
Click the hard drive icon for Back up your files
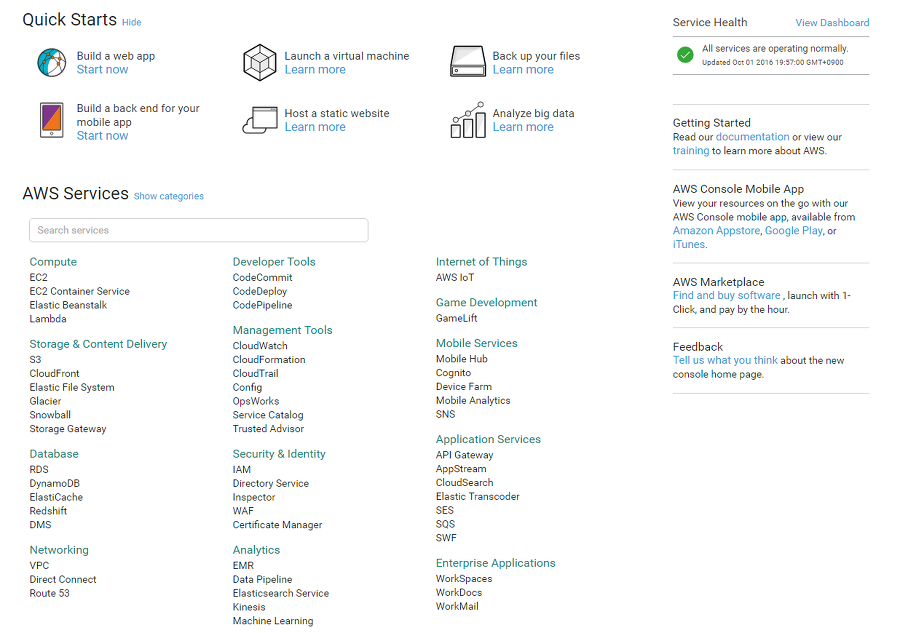click(468, 61)
